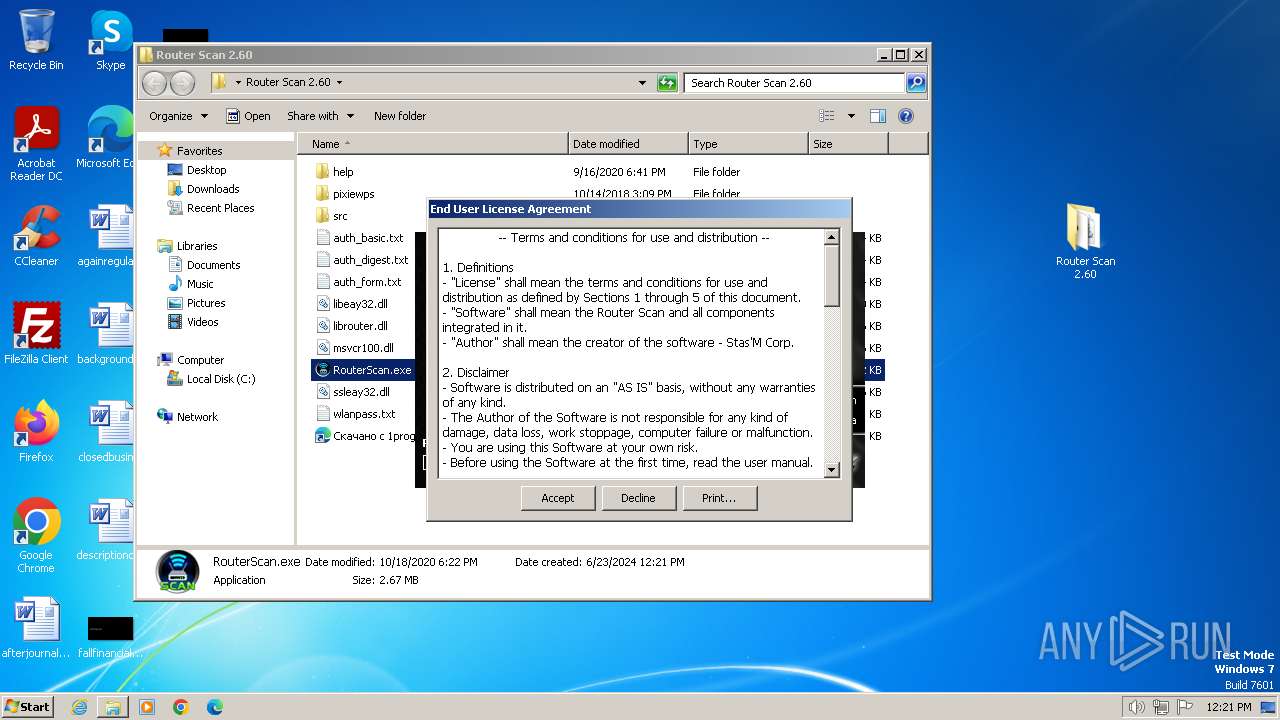This screenshot has width=1280, height=720.
Task: Refresh the Router Scan 2.60 folder view
Action: click(x=667, y=83)
